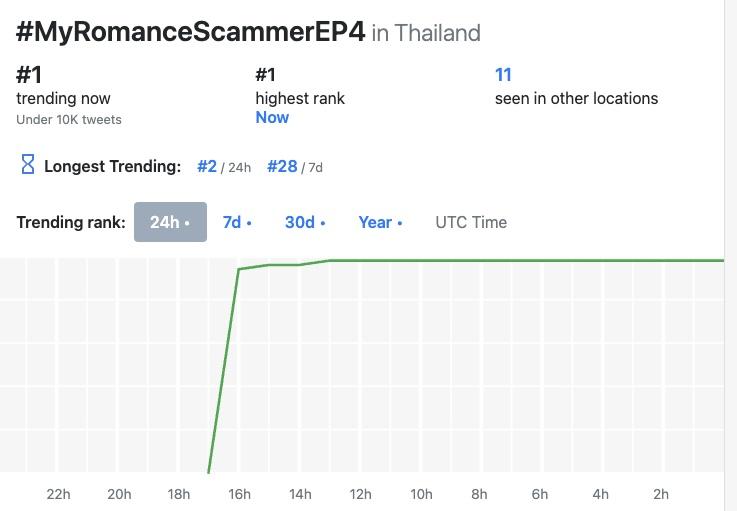This screenshot has width=737, height=511.
Task: Toggle the UTC Time setting
Action: [471, 222]
